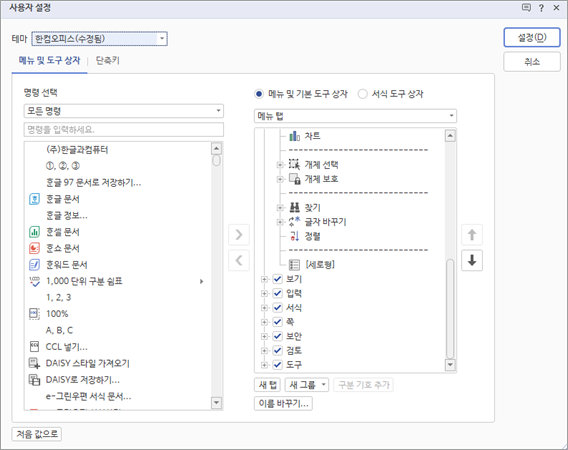Remove command with left arrow button
This screenshot has width=568, height=450.
(x=239, y=260)
